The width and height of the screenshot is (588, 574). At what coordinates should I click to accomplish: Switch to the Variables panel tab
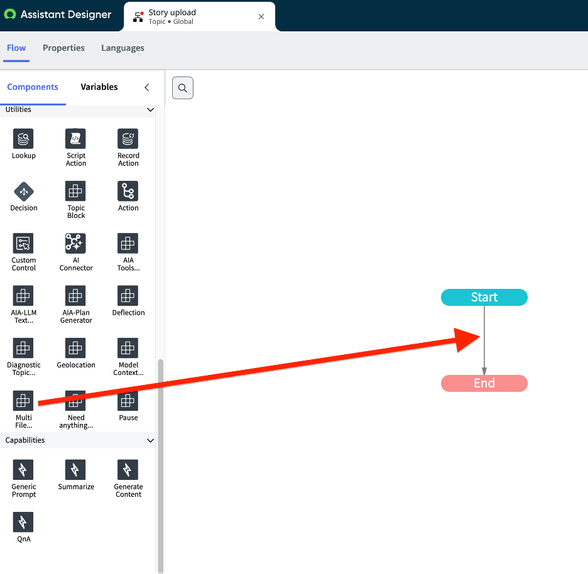coord(99,87)
